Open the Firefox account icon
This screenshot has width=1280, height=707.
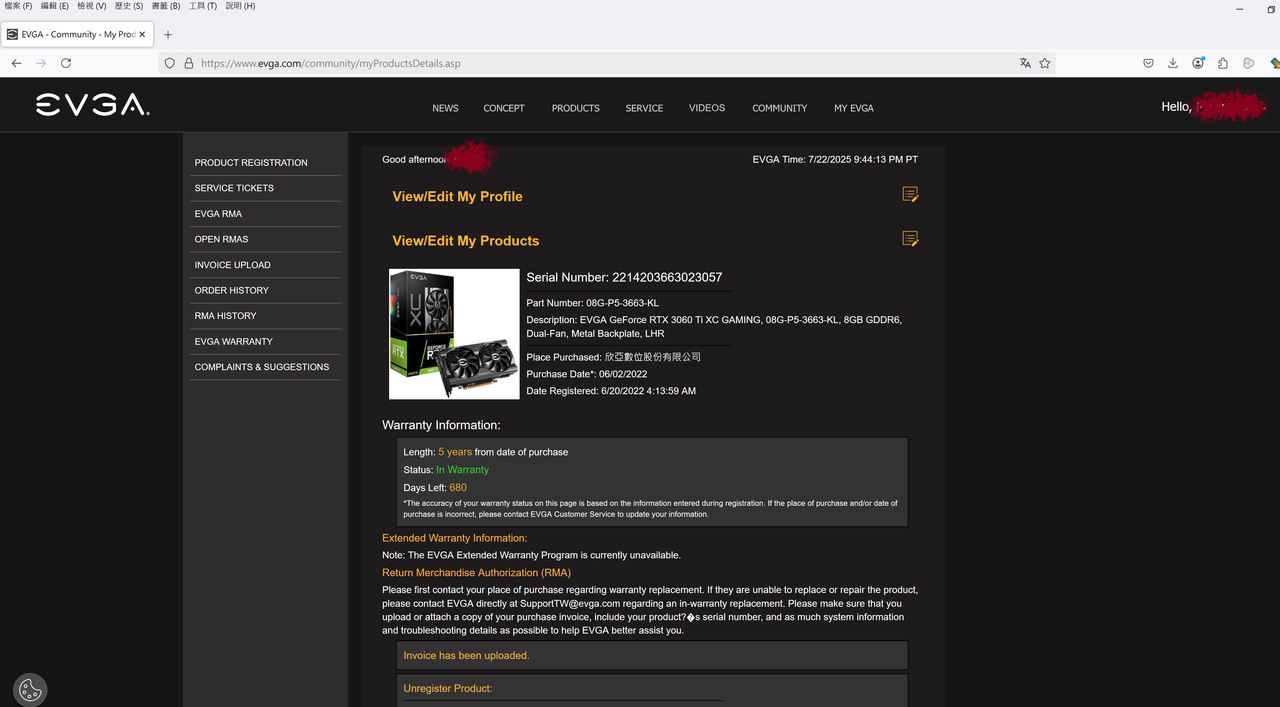coord(1198,63)
